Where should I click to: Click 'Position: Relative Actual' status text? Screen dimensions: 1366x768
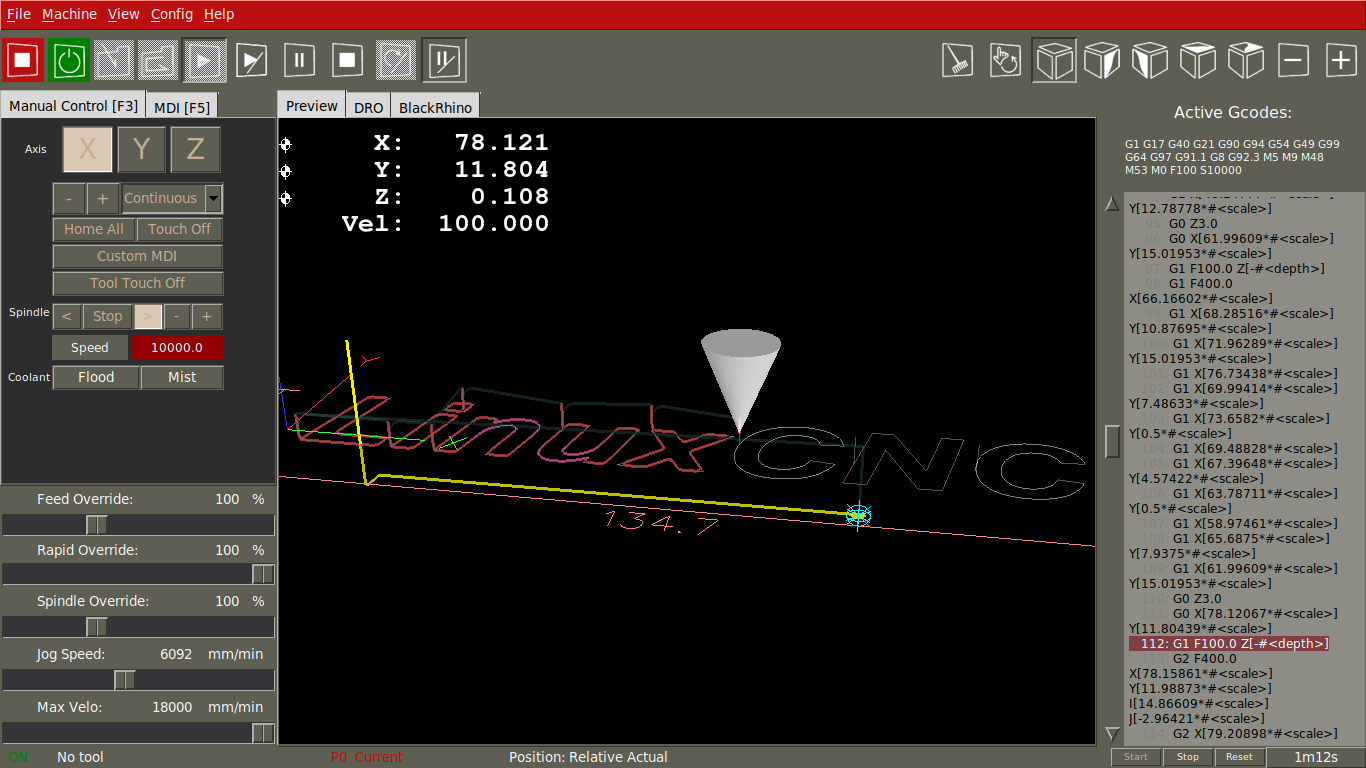coord(588,757)
